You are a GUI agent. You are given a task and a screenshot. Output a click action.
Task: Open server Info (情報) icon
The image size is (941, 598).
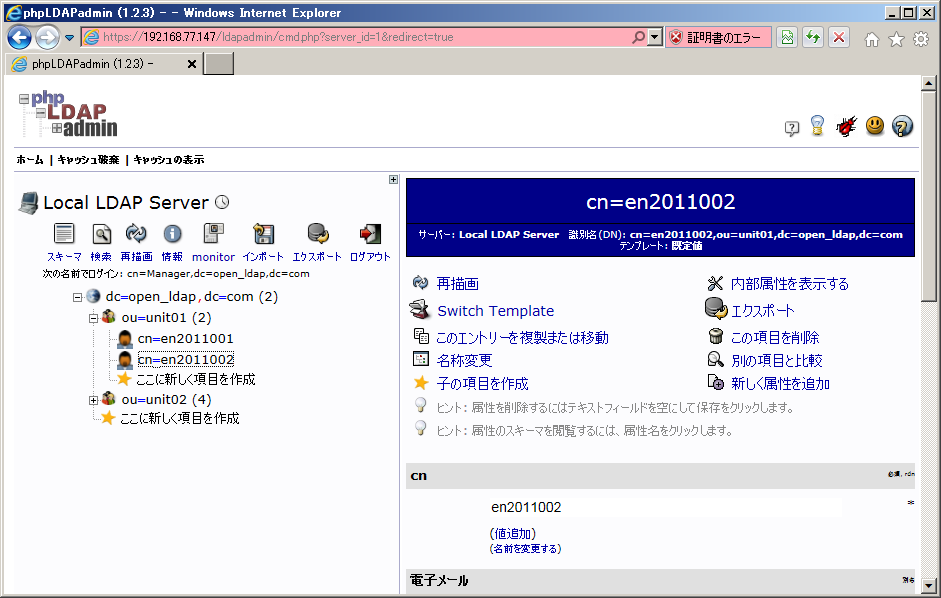tap(172, 234)
